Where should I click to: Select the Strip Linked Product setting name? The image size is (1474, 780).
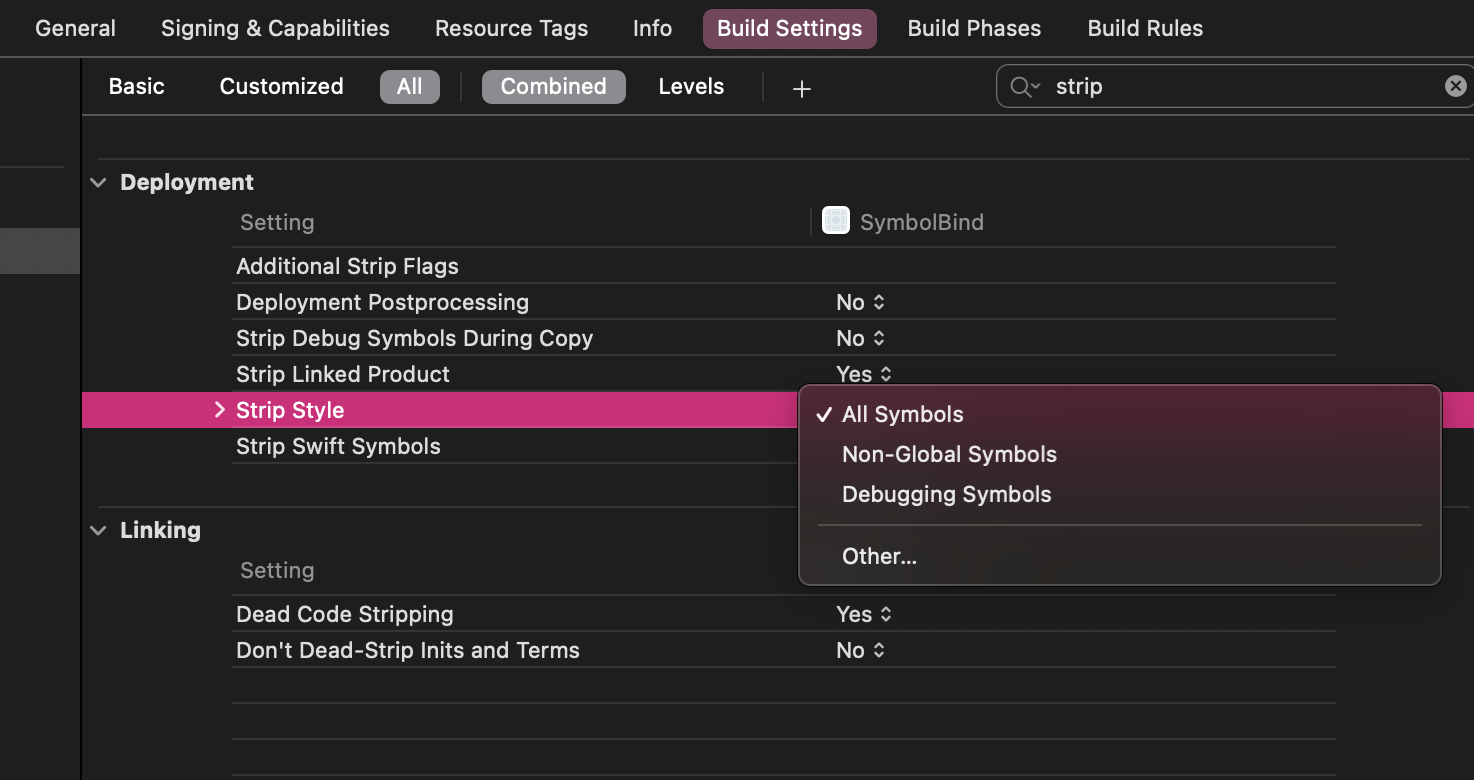click(343, 374)
